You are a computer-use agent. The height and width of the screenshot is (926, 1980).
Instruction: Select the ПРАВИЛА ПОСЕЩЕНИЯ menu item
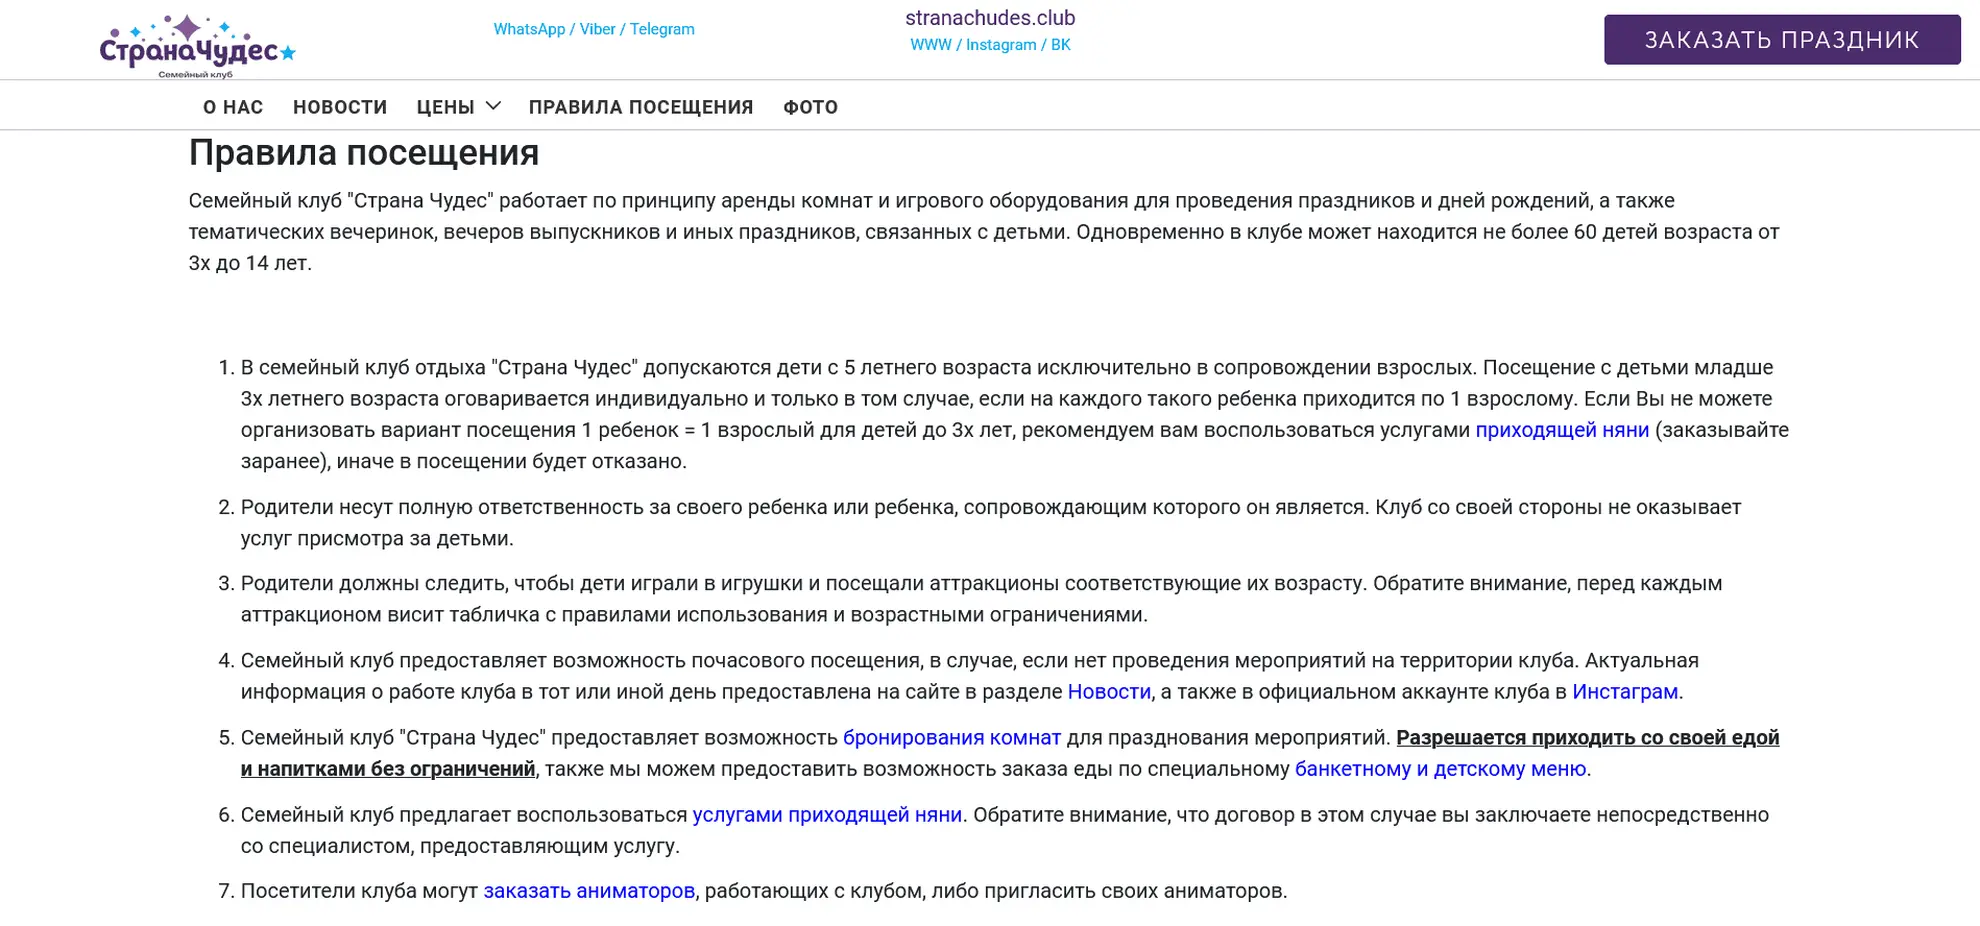coord(641,107)
